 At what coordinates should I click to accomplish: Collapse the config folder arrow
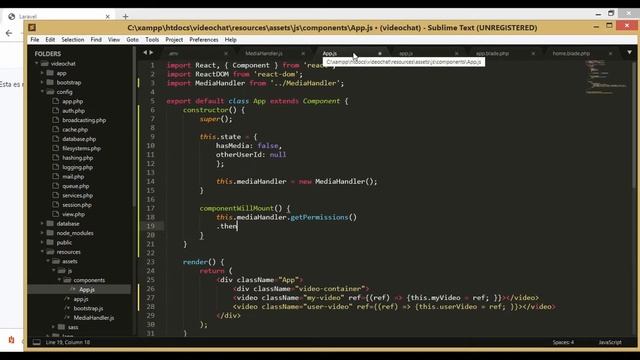[x=42, y=92]
